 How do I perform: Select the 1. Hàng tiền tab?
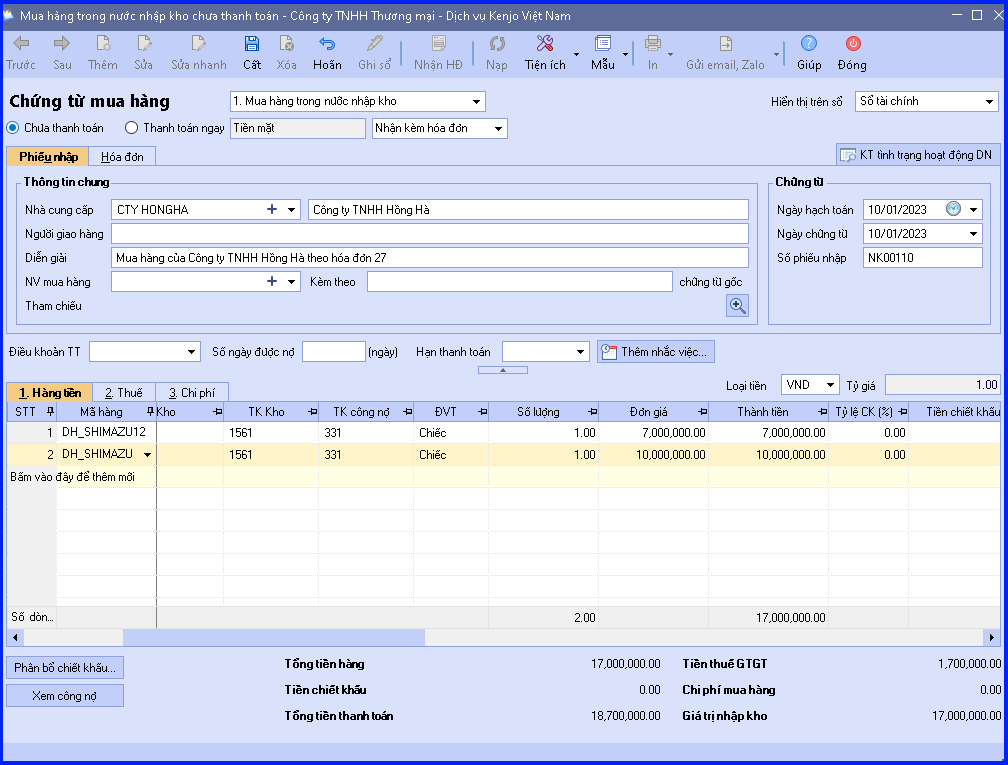[x=50, y=393]
